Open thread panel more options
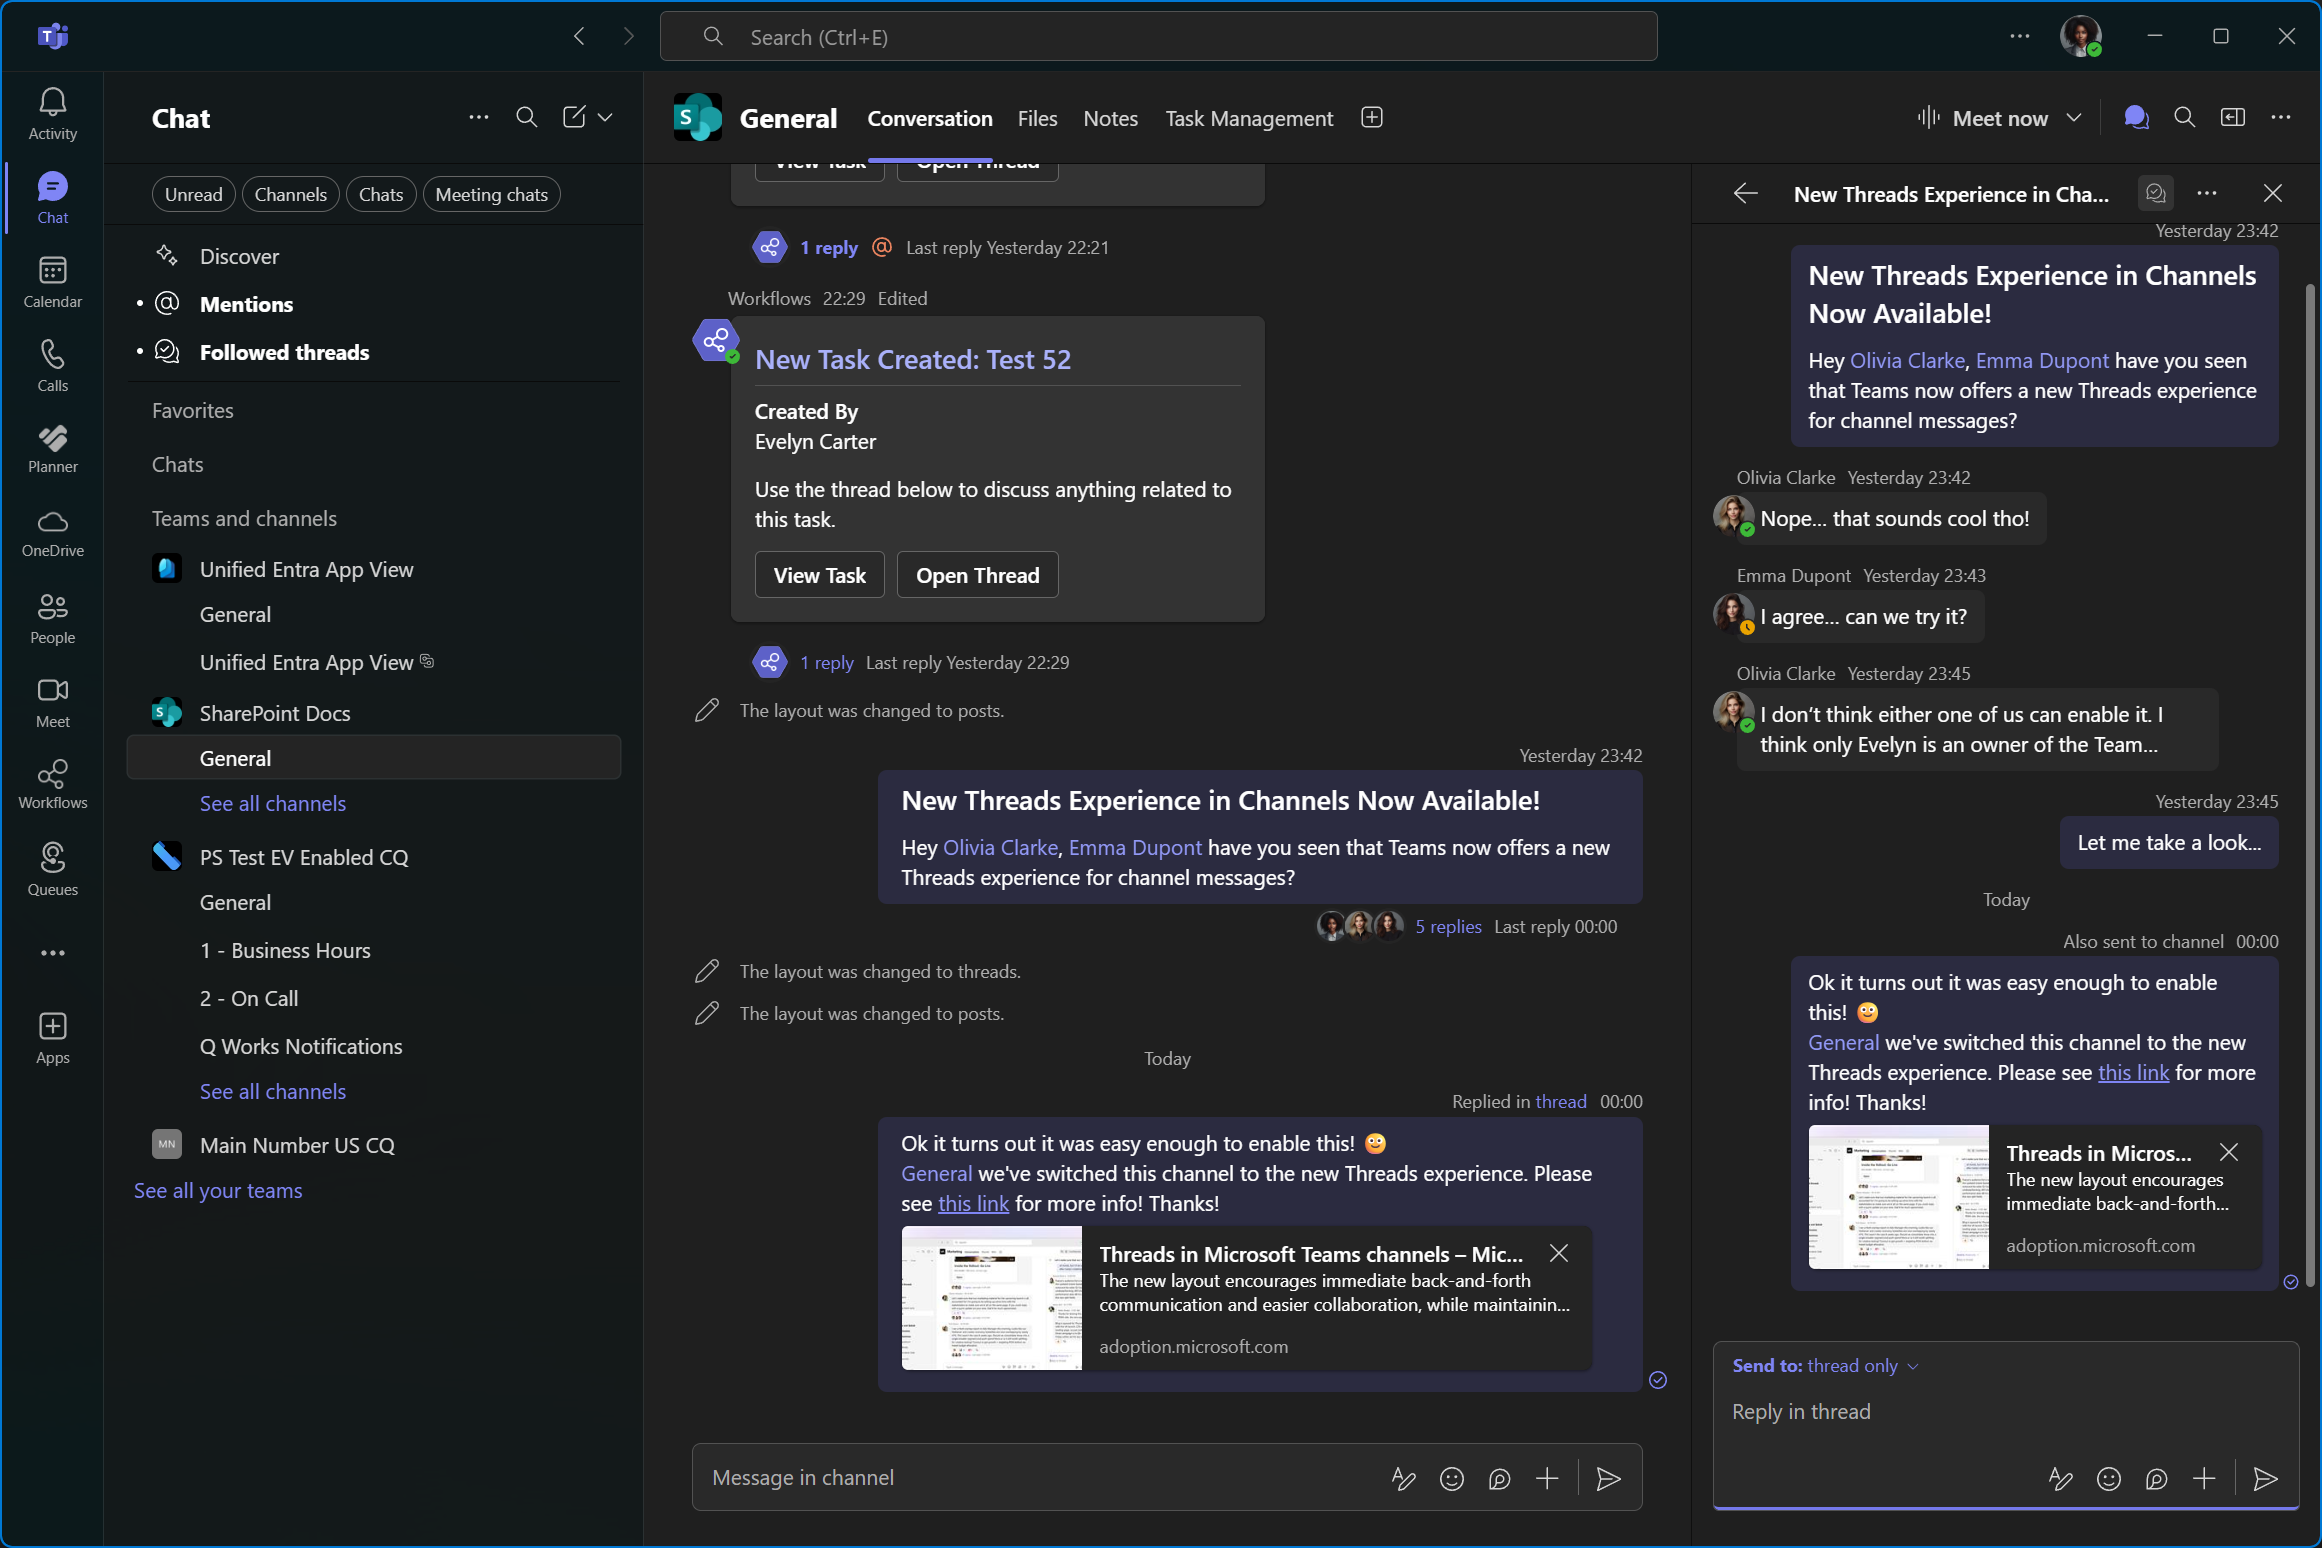Screen dimensions: 2322x1548 point(2207,193)
